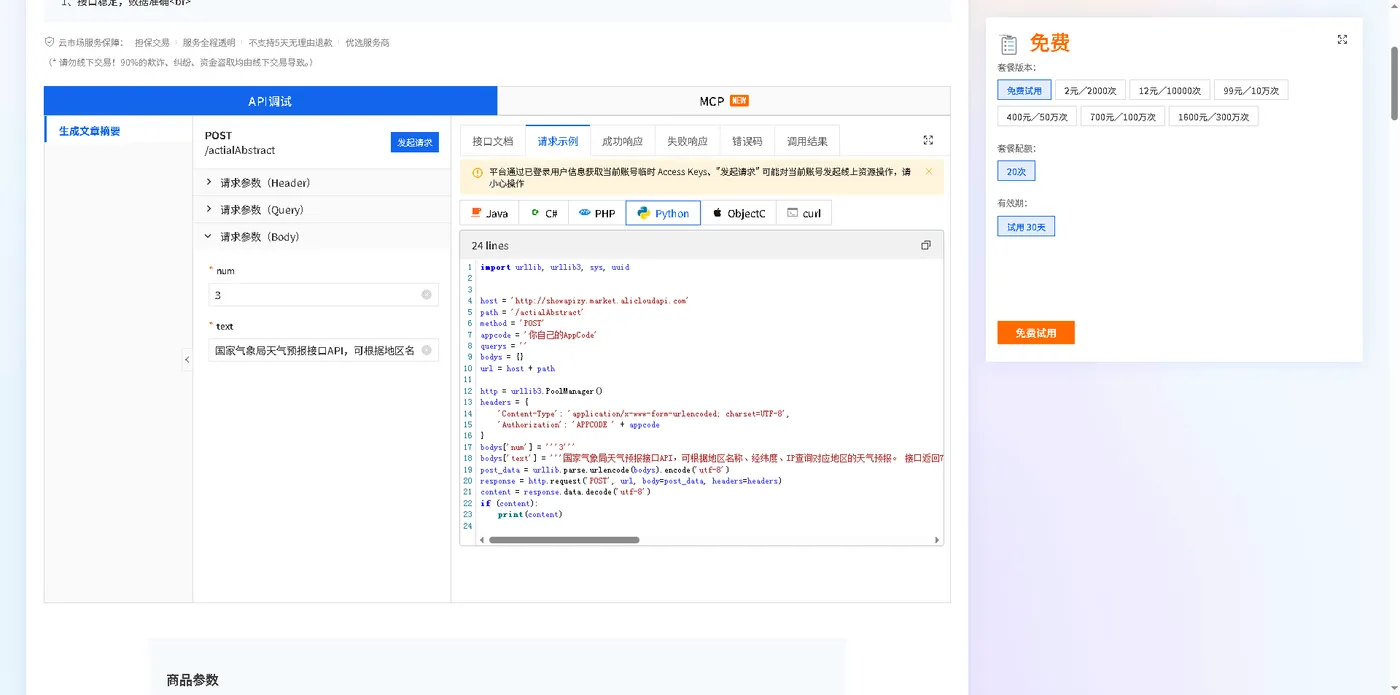
Task: Click the shield icon next to 云市场服务保障
Action: (49, 42)
